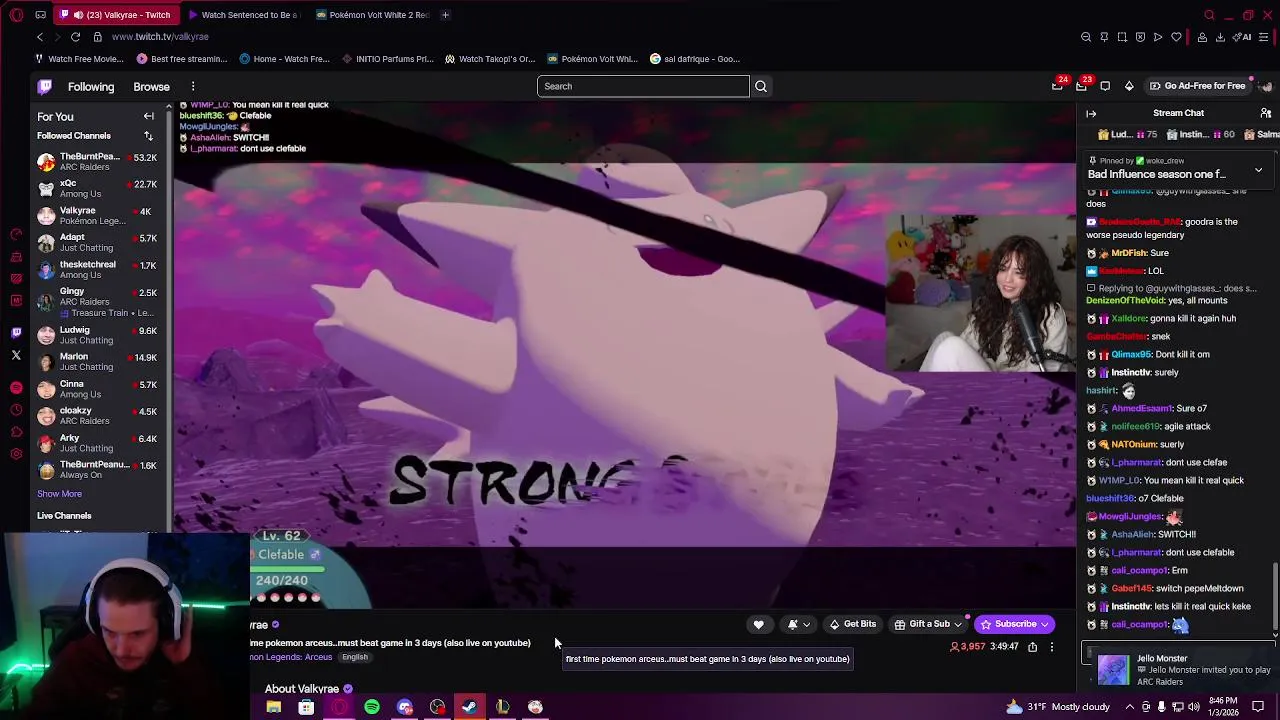1280x720 pixels.
Task: Open the taskbar clock showing 8:46 PM
Action: click(x=1223, y=707)
